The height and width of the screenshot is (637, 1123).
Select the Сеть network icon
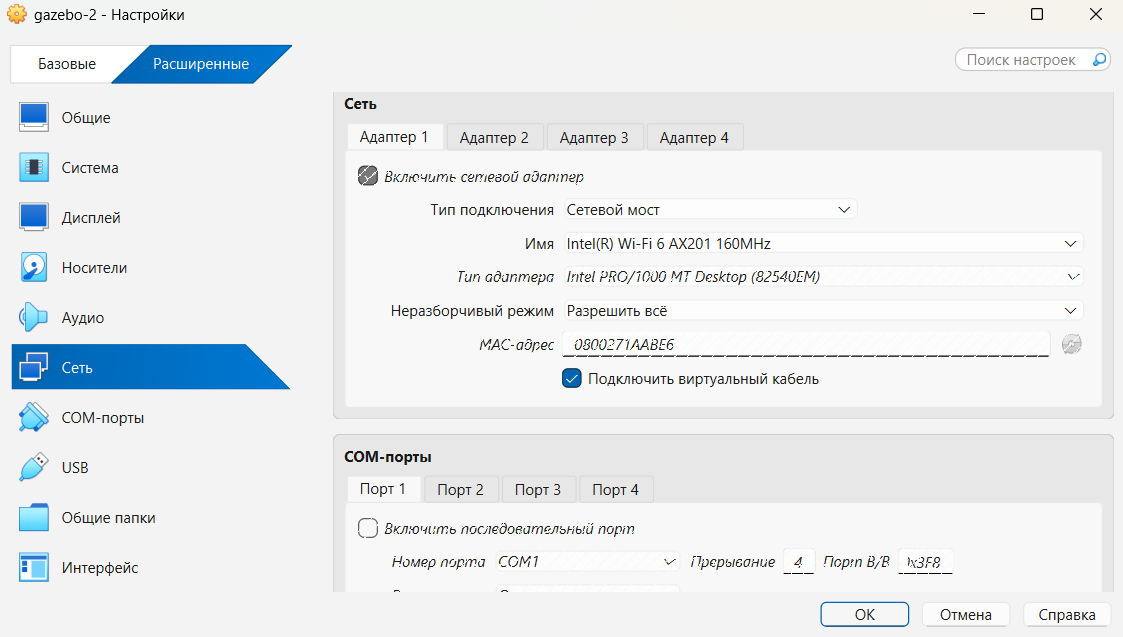pos(34,367)
